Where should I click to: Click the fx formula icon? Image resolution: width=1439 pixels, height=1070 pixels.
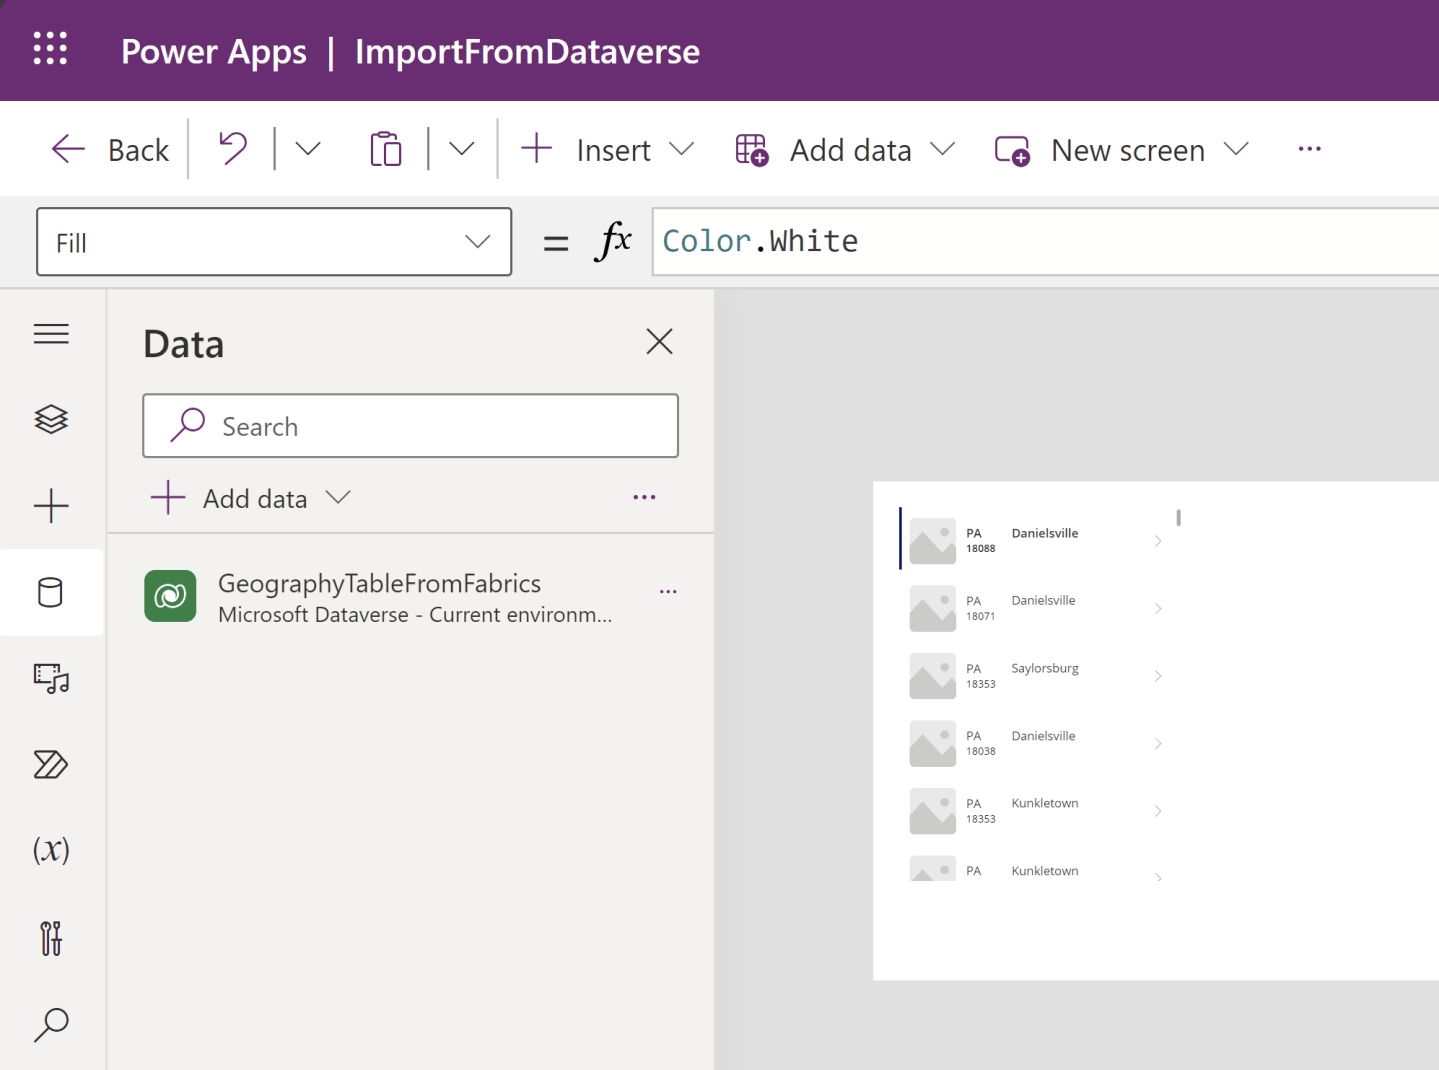click(x=613, y=241)
